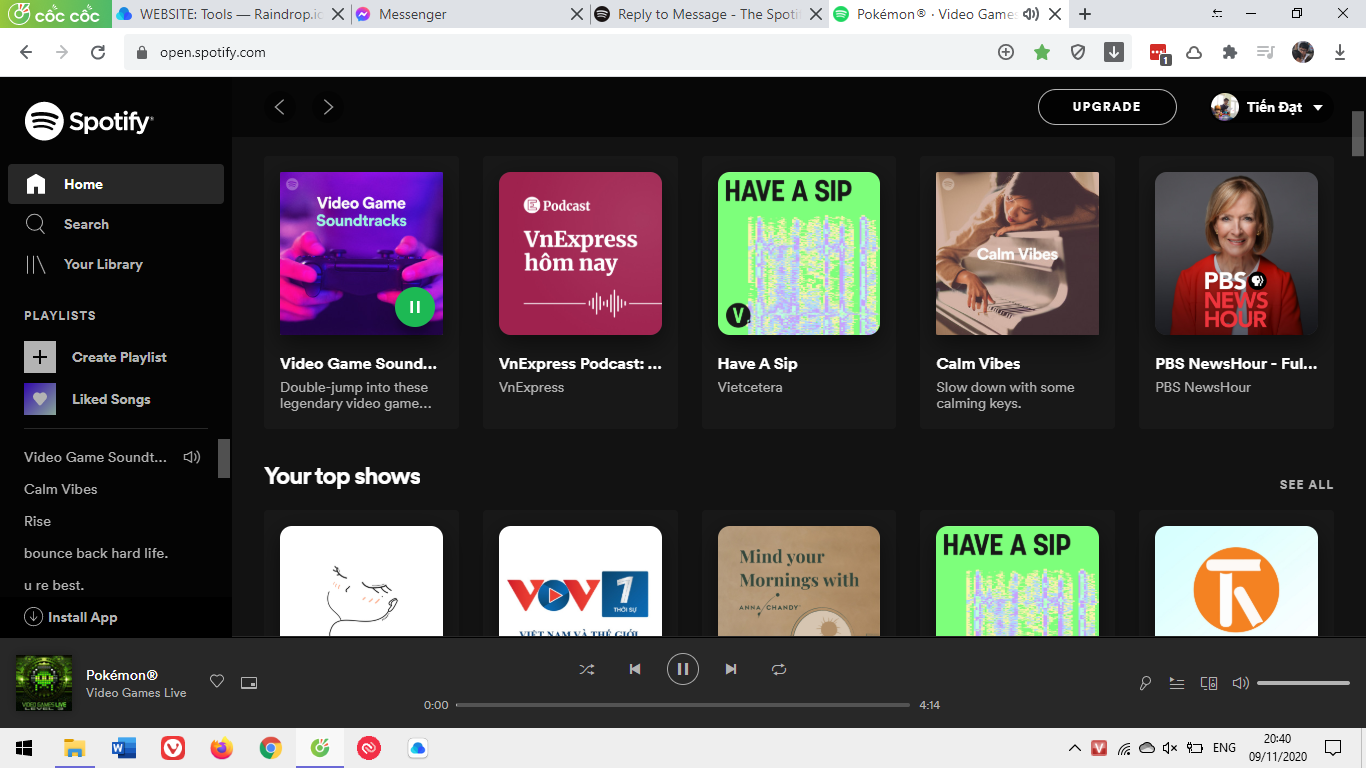Open Firefox from the taskbar
Viewport: 1366px width, 768px height.
[x=222, y=747]
